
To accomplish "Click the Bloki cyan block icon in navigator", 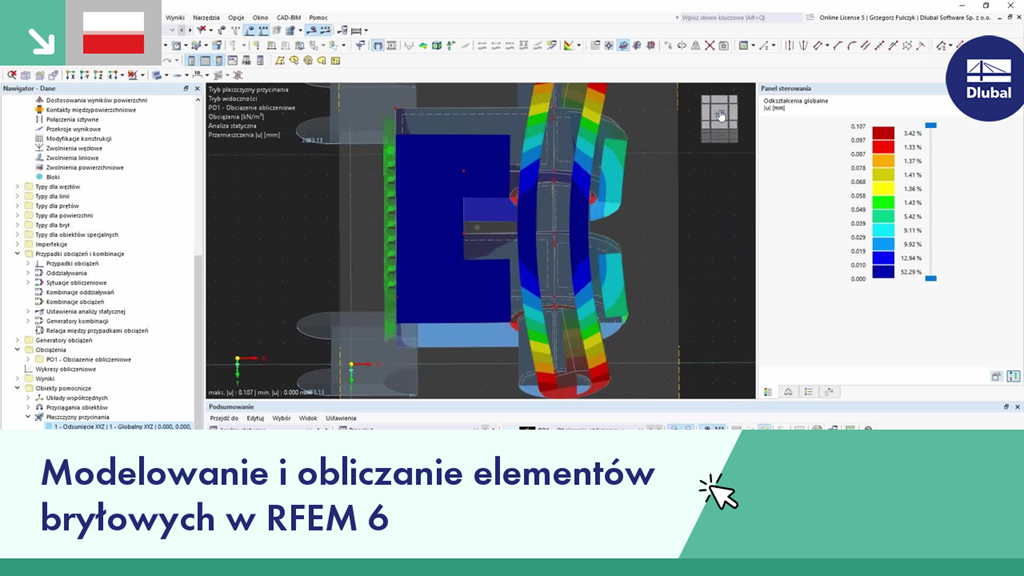I will [39, 177].
